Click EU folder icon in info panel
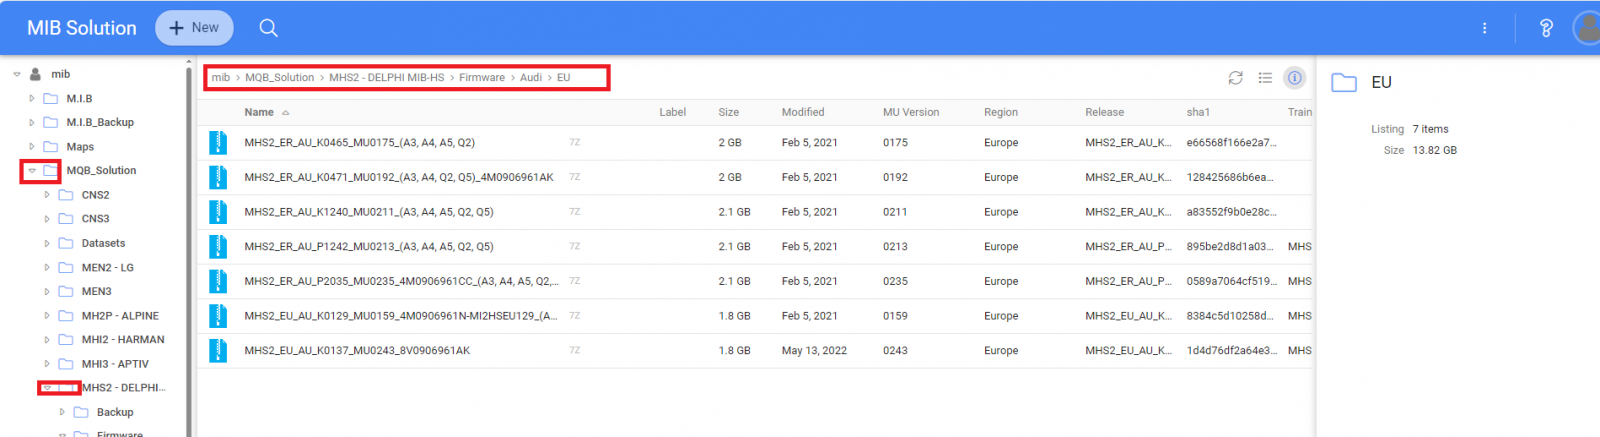 click(x=1344, y=83)
